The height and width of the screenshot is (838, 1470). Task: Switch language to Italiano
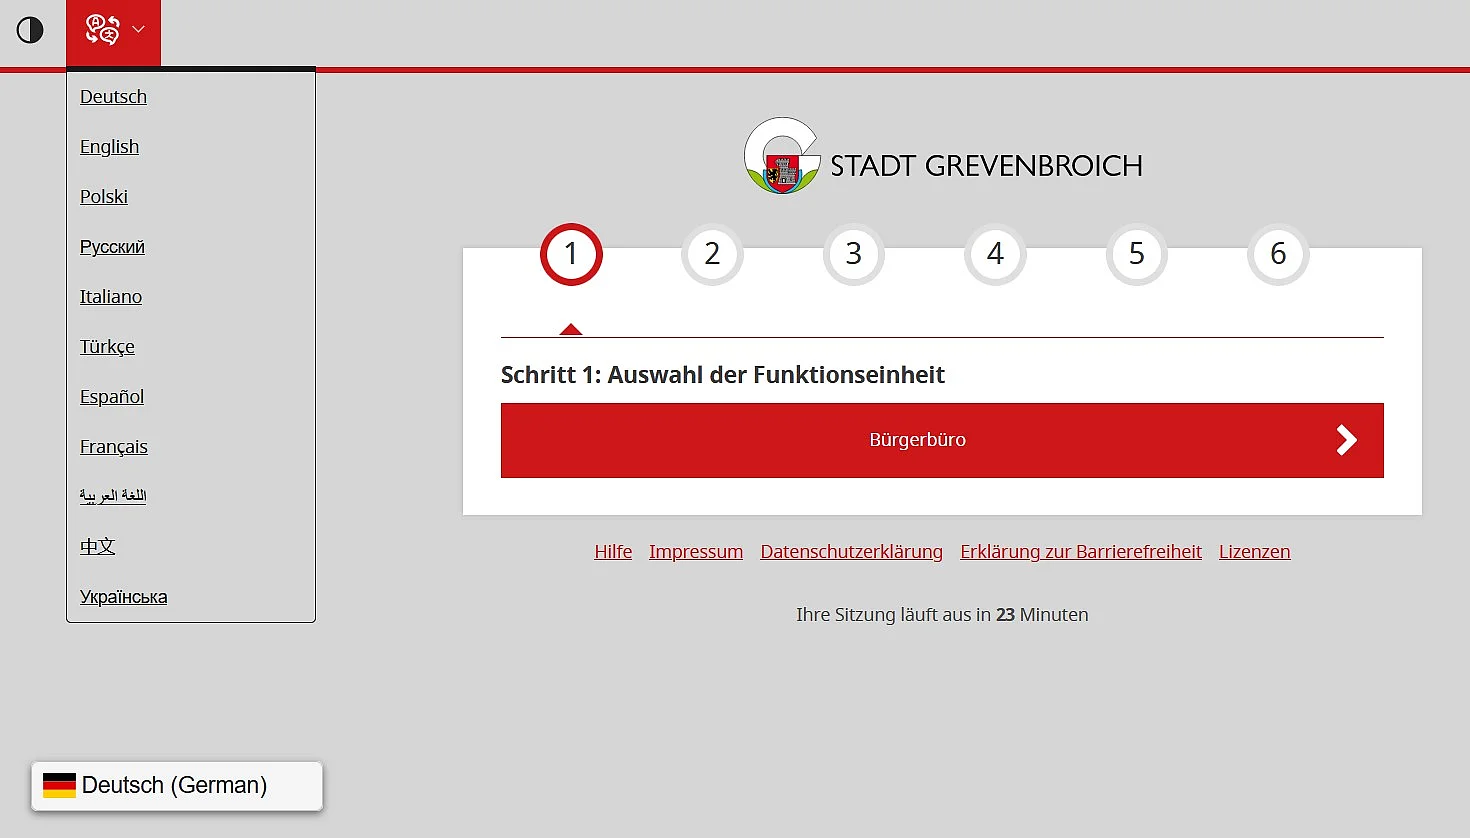pos(111,297)
